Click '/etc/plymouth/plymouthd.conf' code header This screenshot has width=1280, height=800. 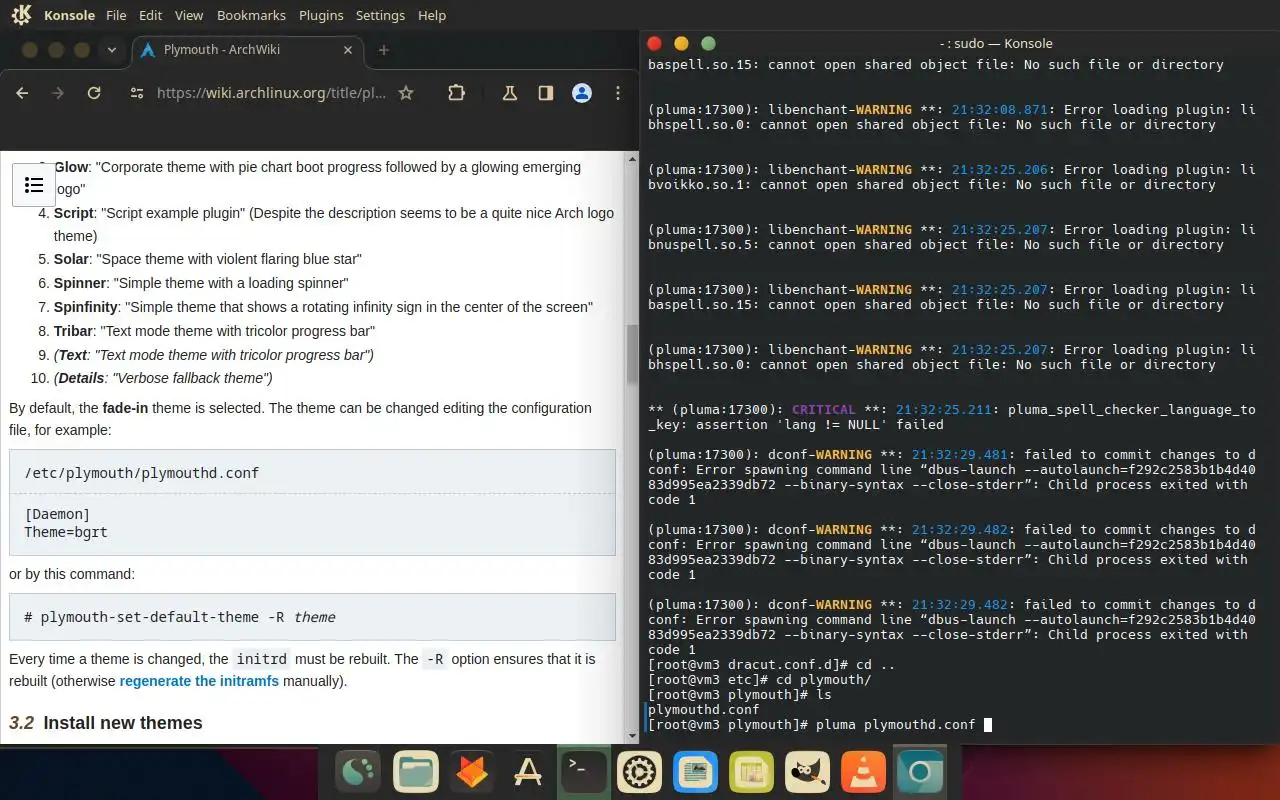pos(141,472)
